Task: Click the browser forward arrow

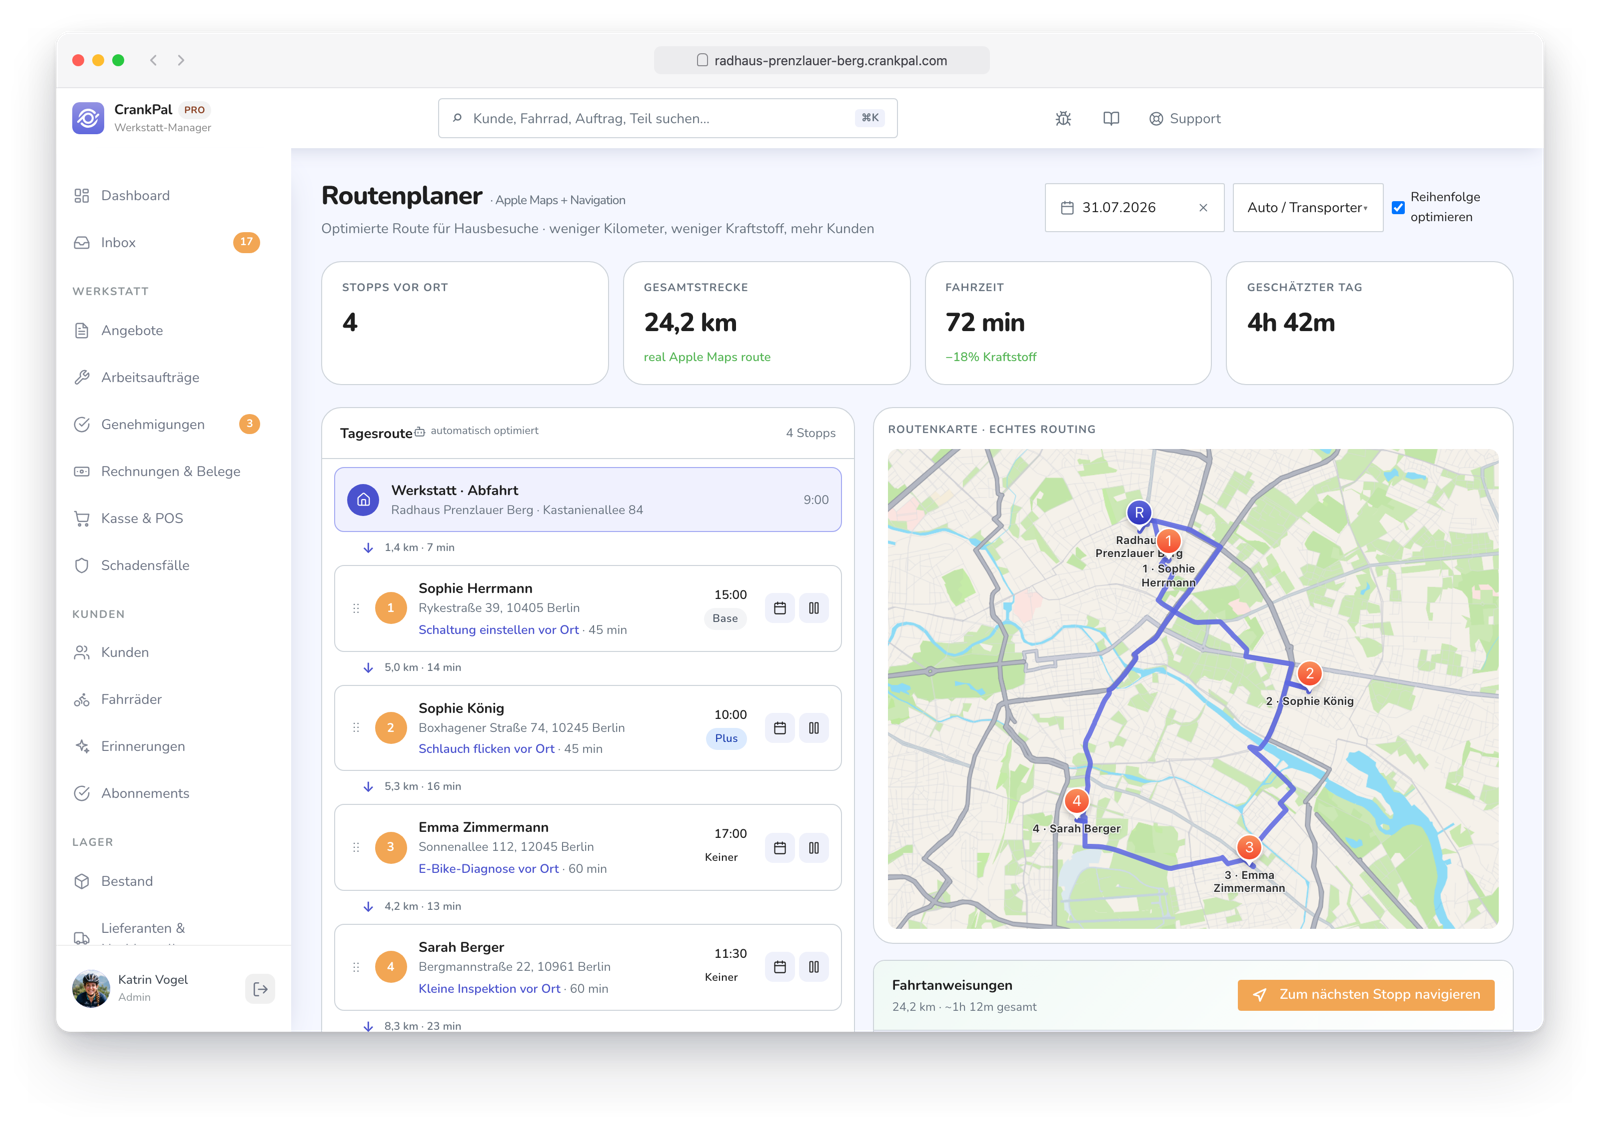Action: coord(181,60)
